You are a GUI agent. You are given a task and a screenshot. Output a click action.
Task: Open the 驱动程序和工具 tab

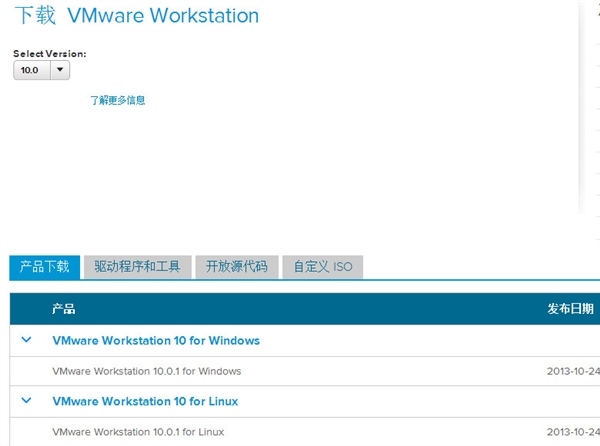point(137,266)
